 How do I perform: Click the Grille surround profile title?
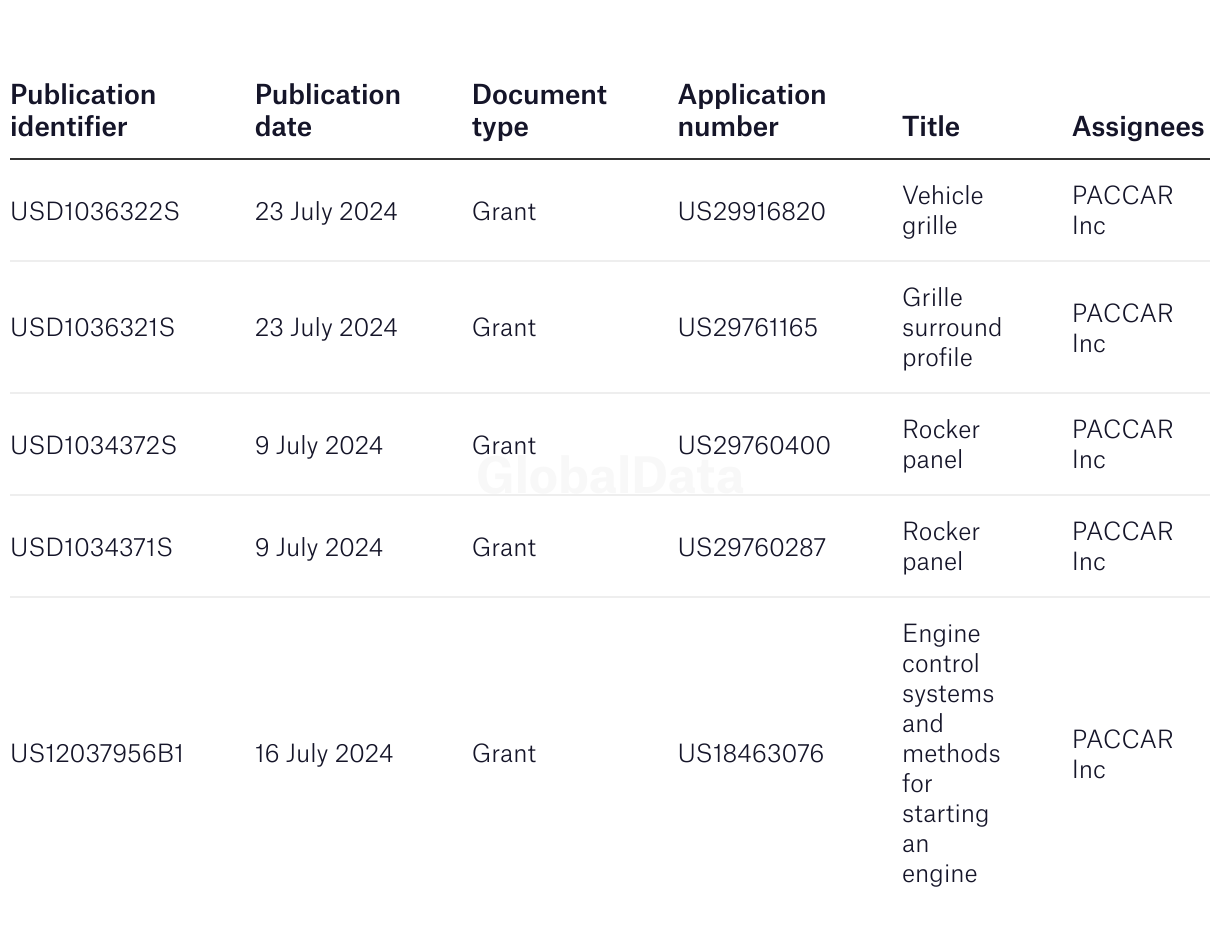tap(951, 328)
